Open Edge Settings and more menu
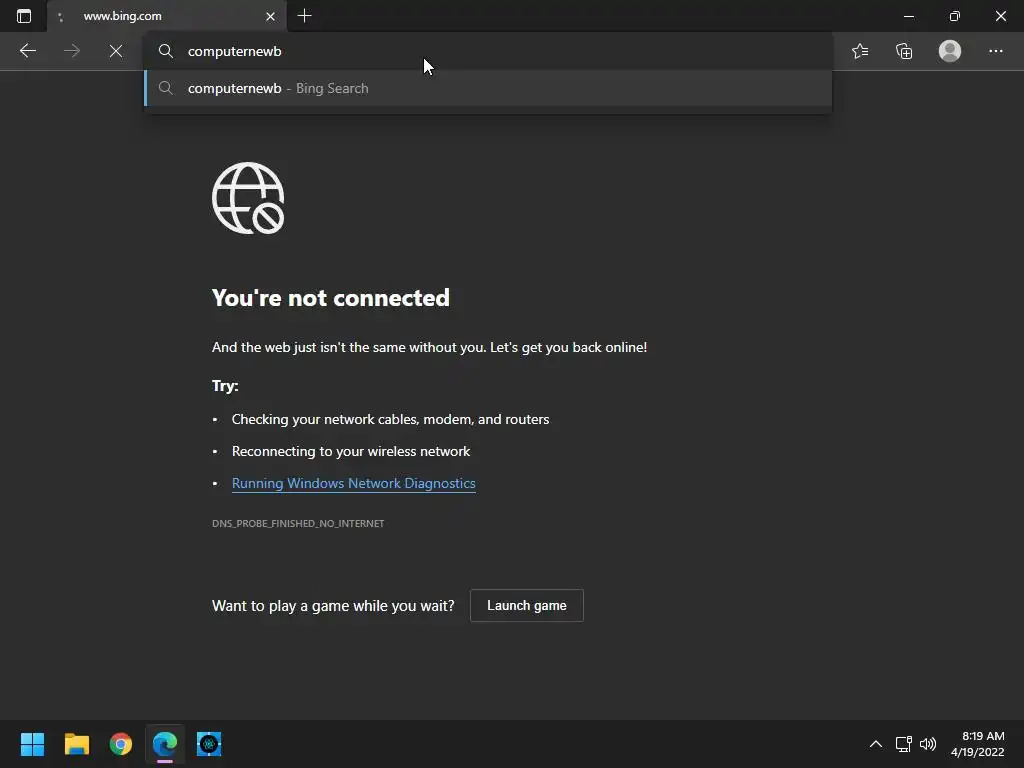Image resolution: width=1024 pixels, height=768 pixels. click(995, 51)
